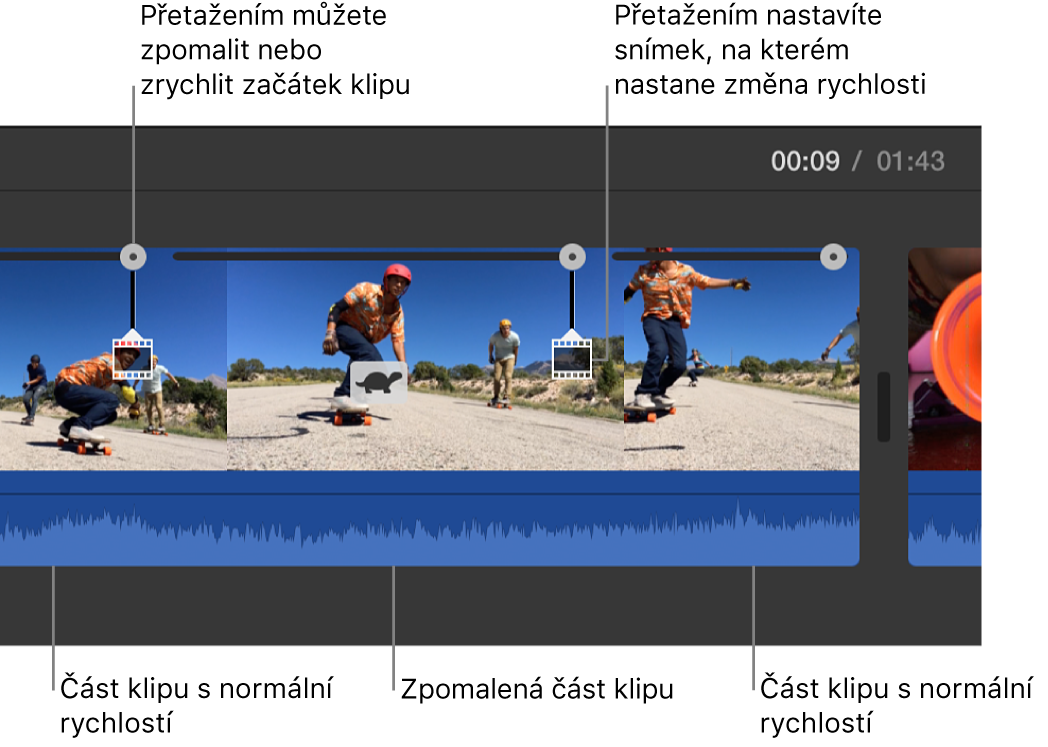Click the vertical line above second filmstrip marker
This screenshot has width=1048, height=747.
click(x=572, y=299)
